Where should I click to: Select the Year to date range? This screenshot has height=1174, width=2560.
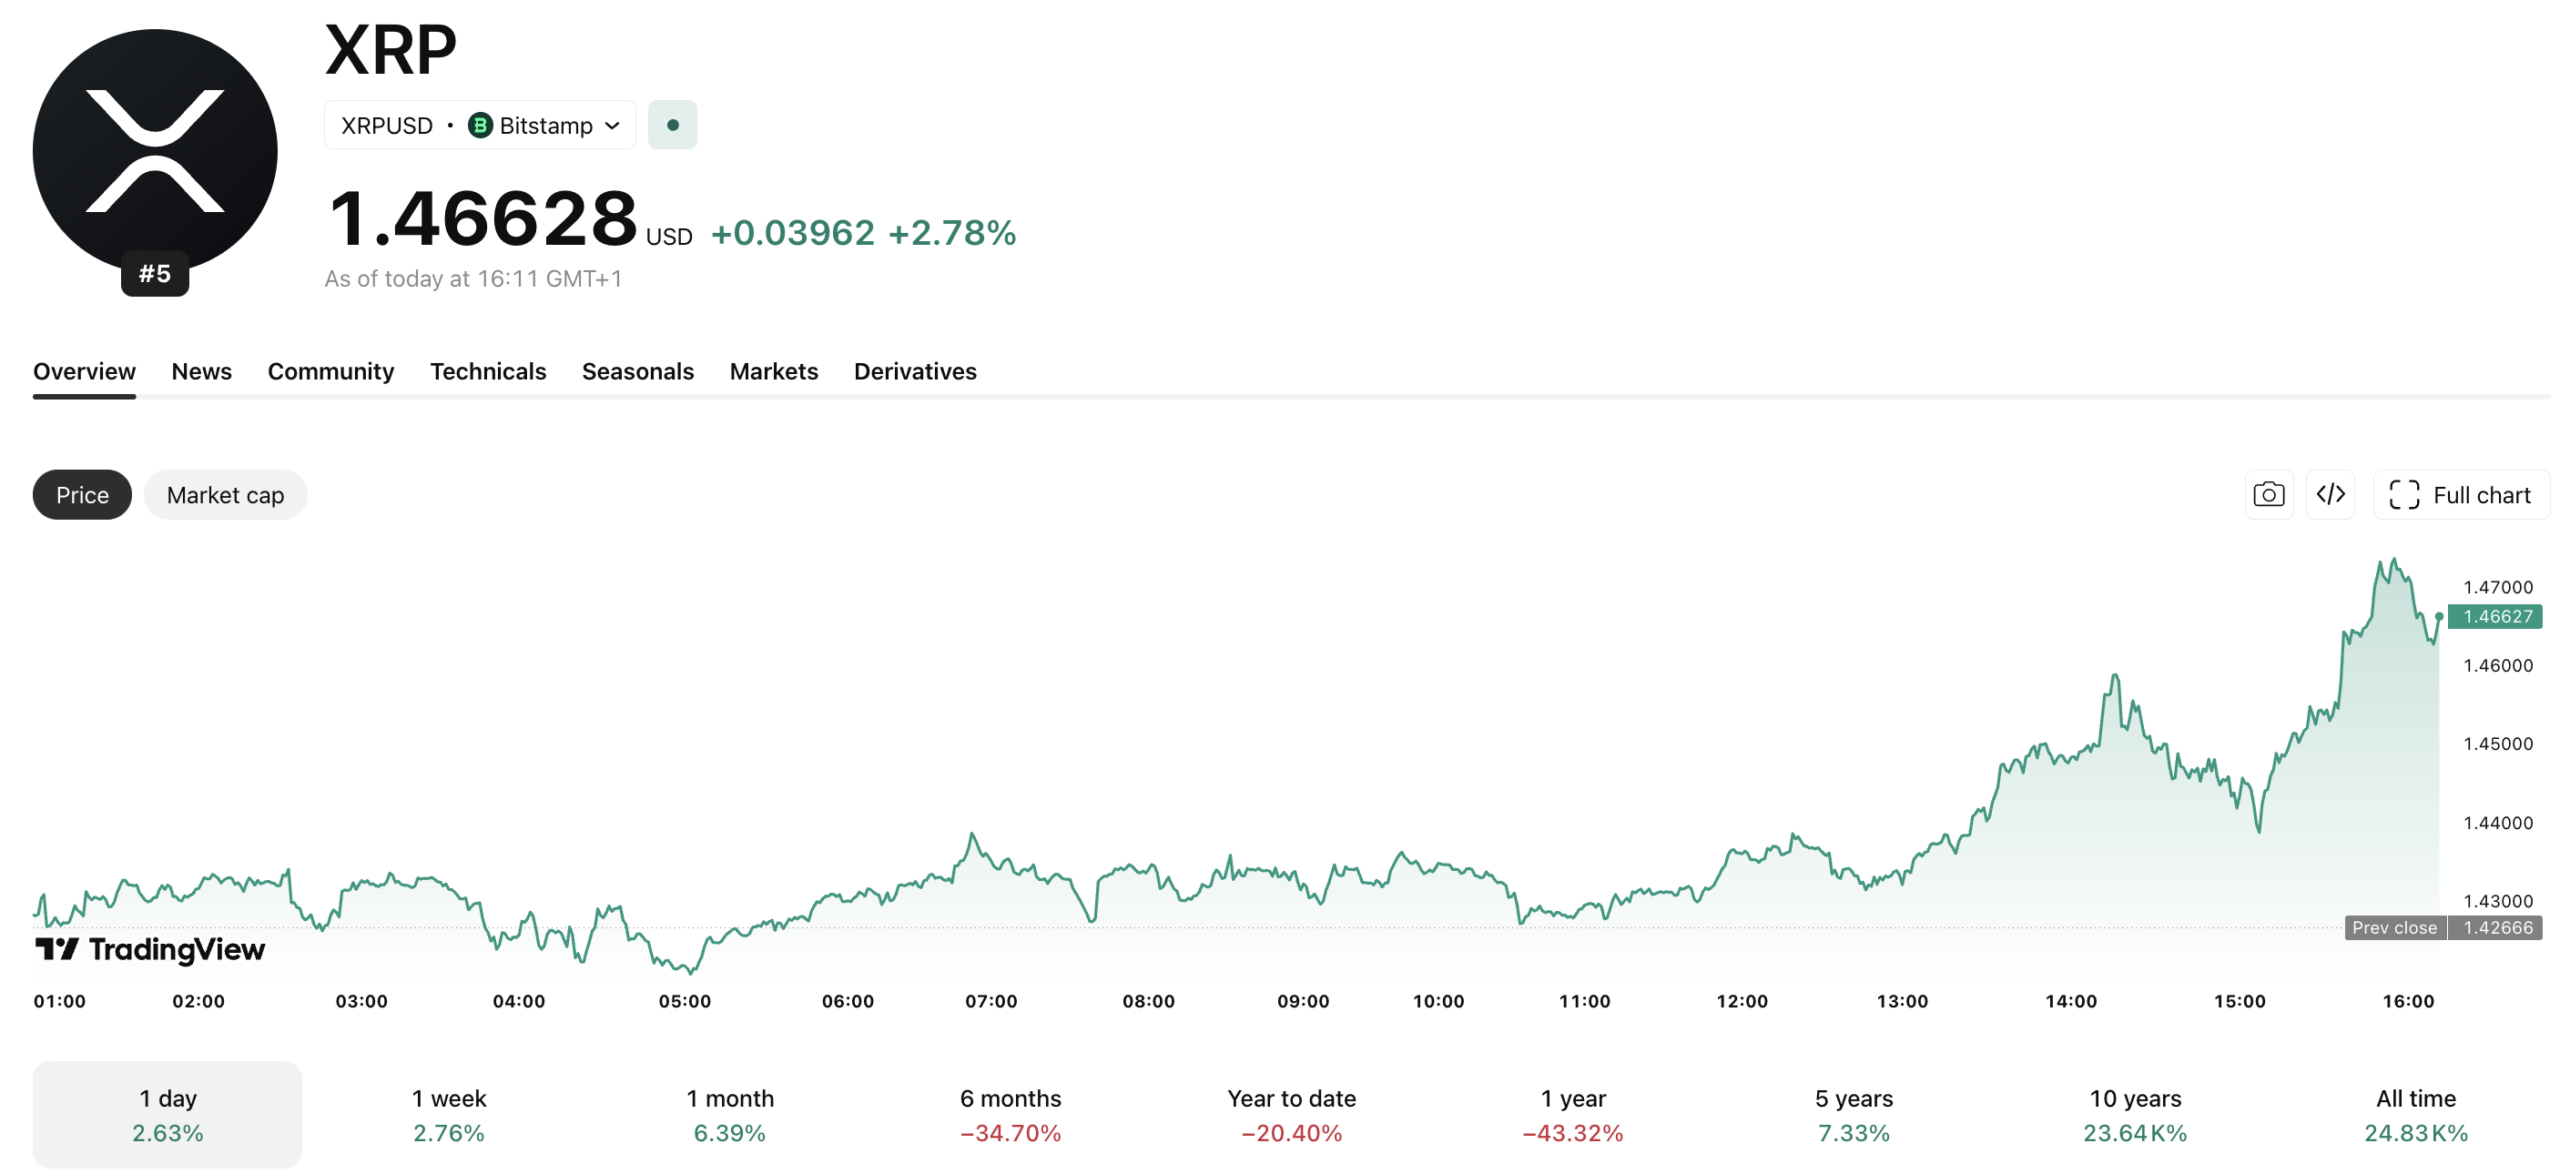tap(1291, 1115)
